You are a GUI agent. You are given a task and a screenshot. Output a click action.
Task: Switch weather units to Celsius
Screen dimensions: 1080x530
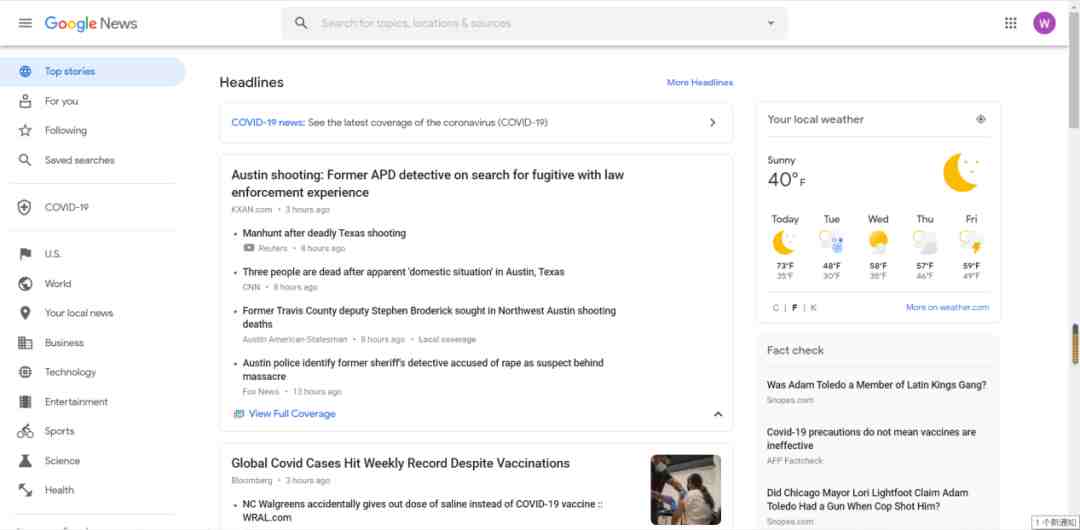pos(775,308)
